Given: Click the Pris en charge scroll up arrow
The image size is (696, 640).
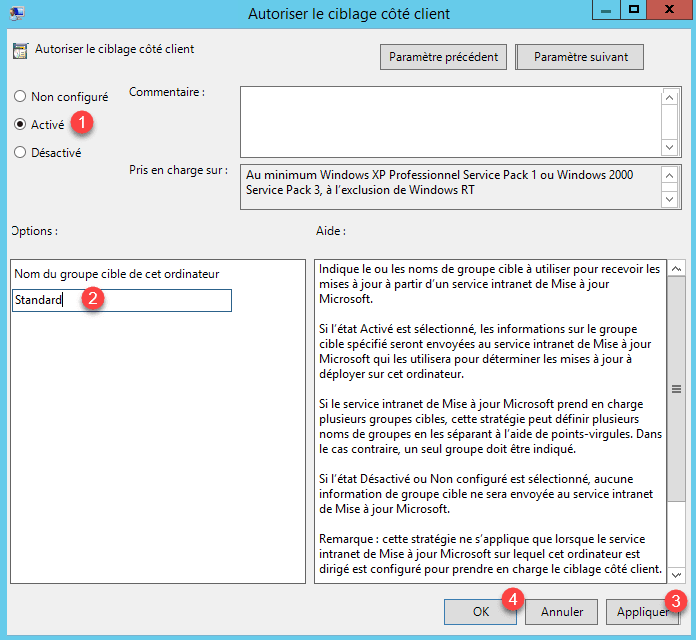Looking at the screenshot, I should click(669, 175).
